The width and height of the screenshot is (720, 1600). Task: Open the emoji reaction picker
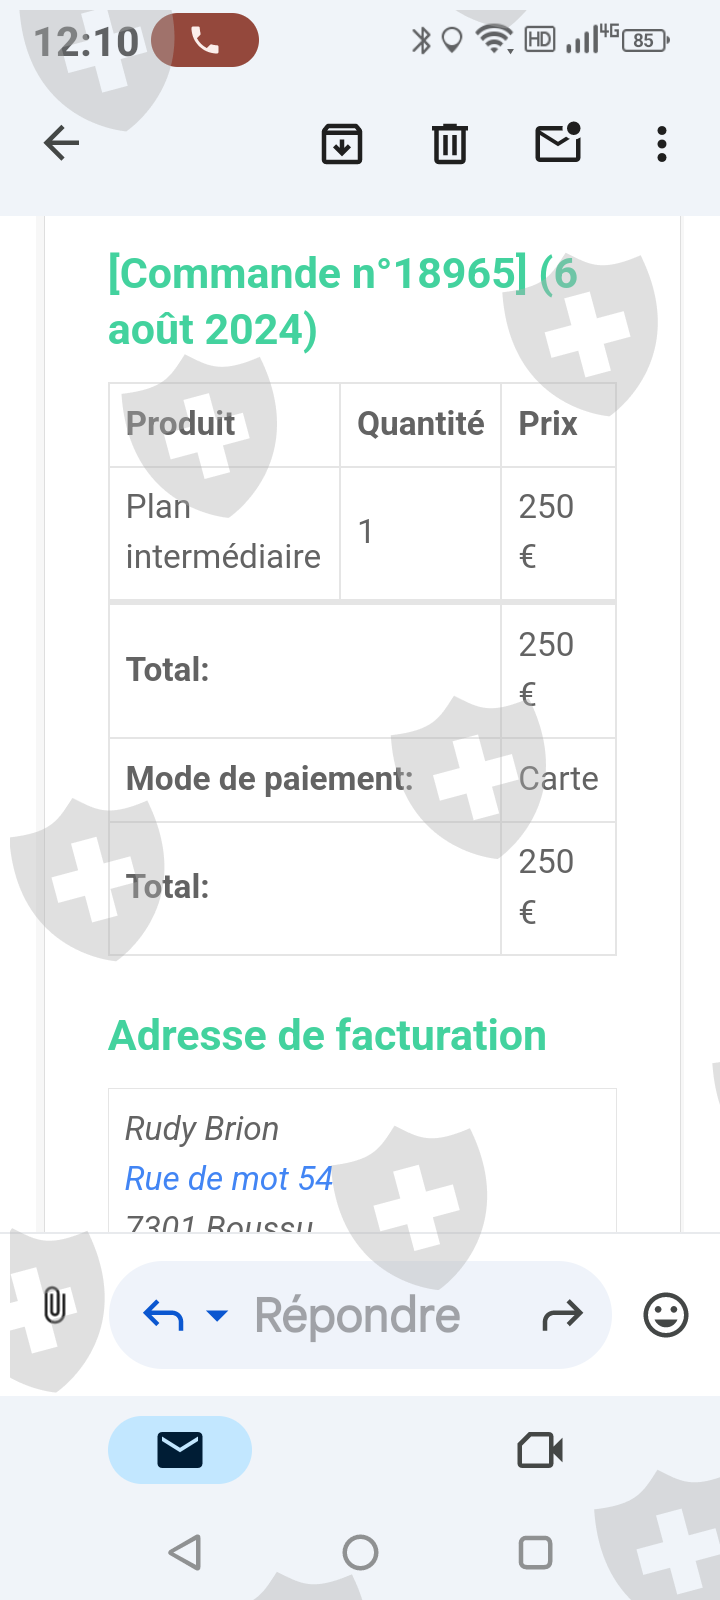tap(666, 1315)
